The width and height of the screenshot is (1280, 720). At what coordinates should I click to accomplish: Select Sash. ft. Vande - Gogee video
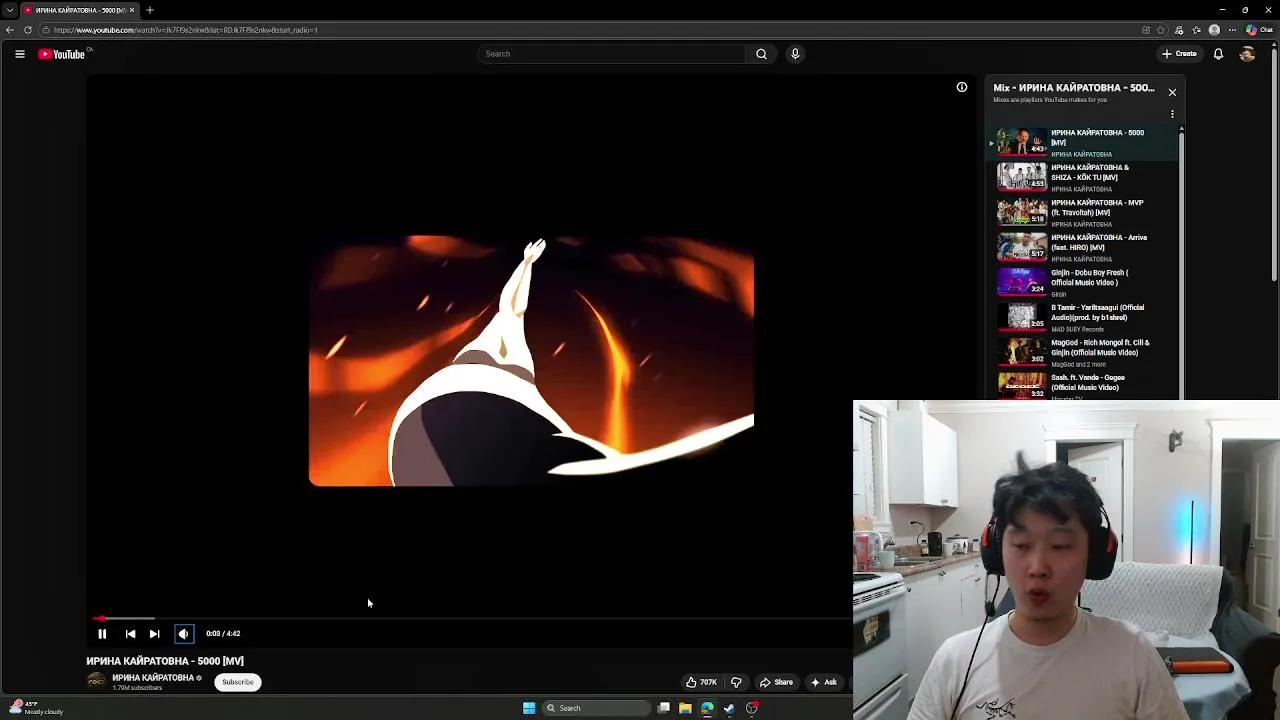point(1085,385)
